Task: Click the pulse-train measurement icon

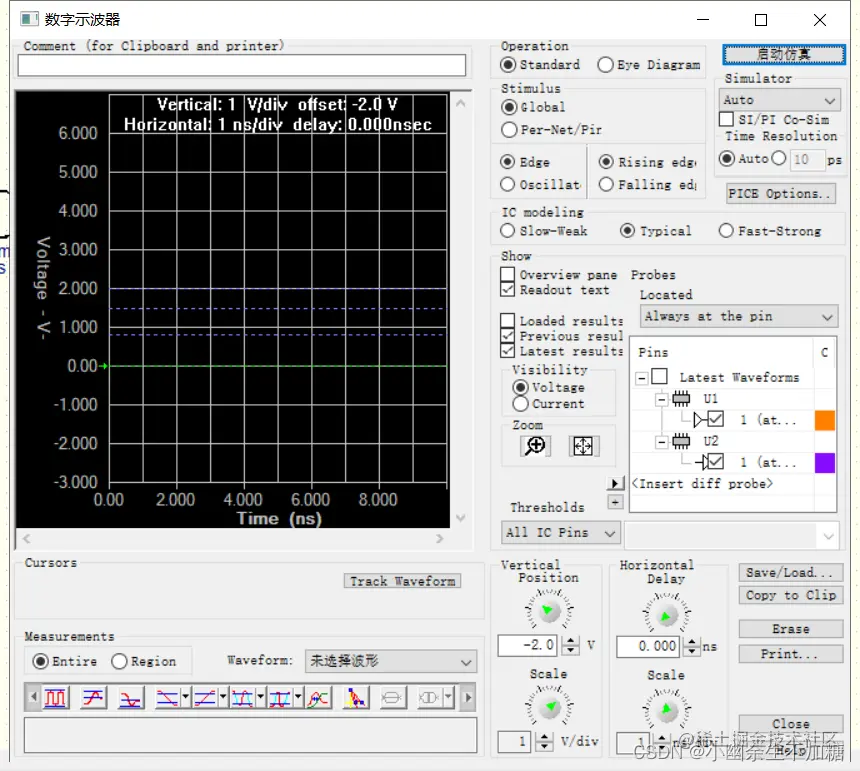Action: 55,698
